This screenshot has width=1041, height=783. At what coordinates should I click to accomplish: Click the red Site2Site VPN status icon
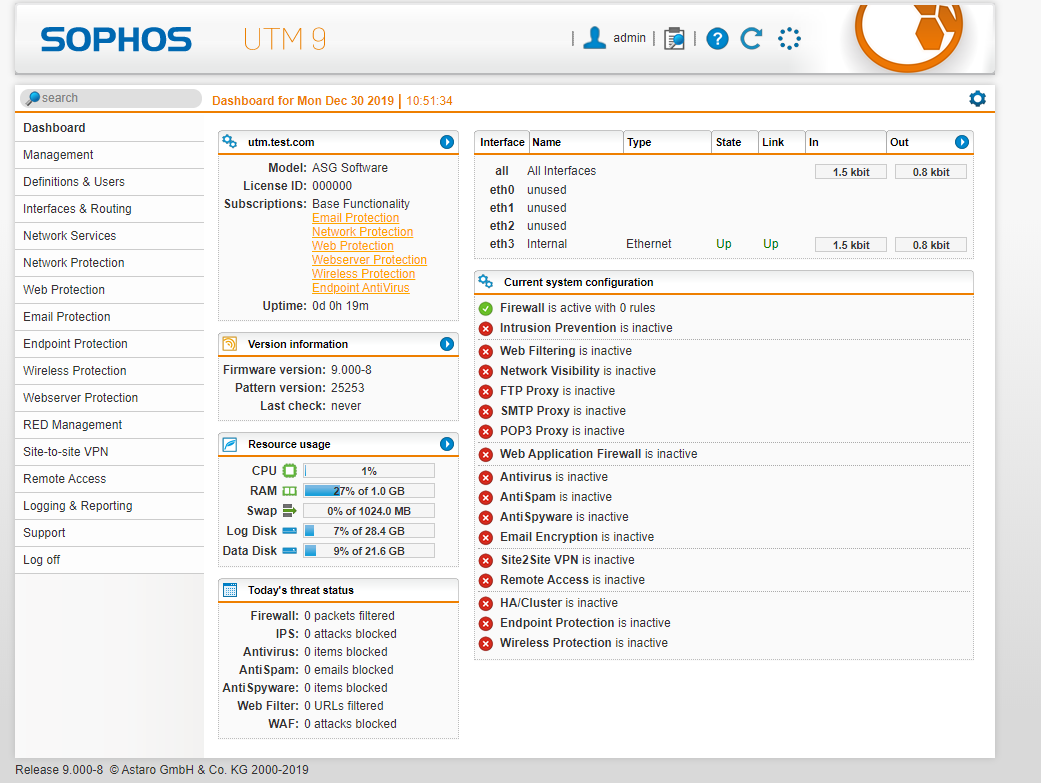tap(486, 561)
